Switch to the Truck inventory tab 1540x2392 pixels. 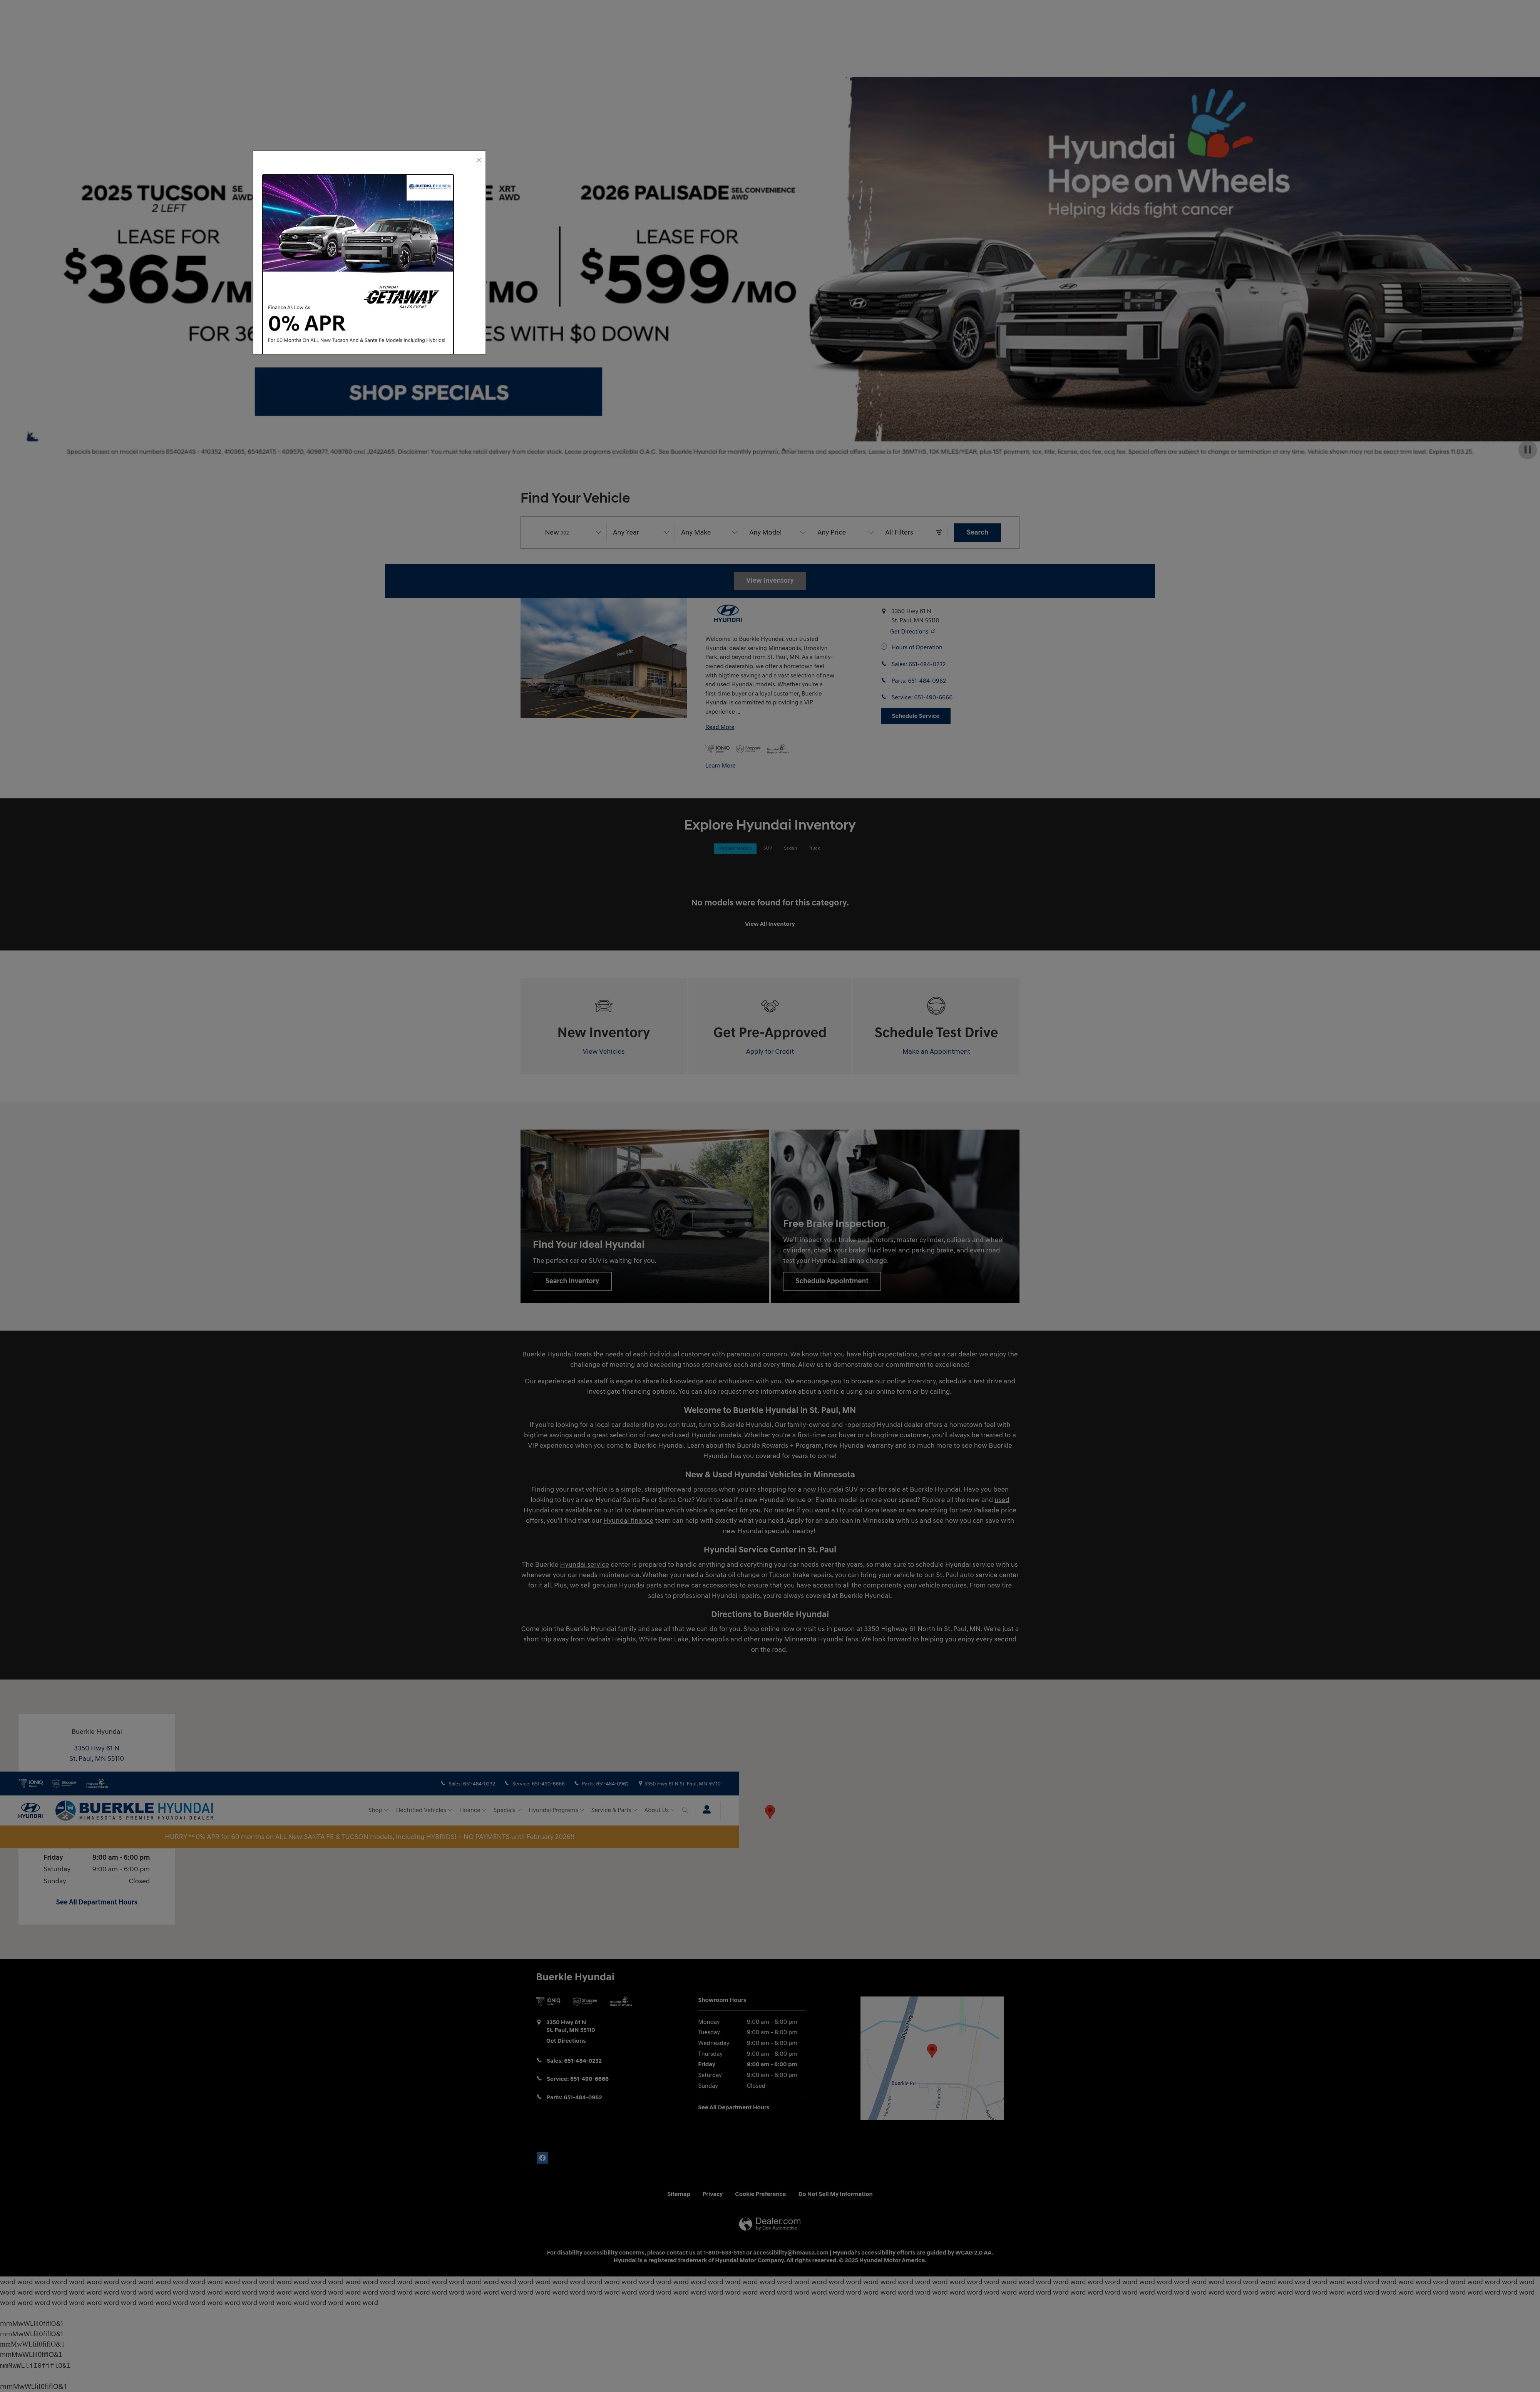point(814,848)
